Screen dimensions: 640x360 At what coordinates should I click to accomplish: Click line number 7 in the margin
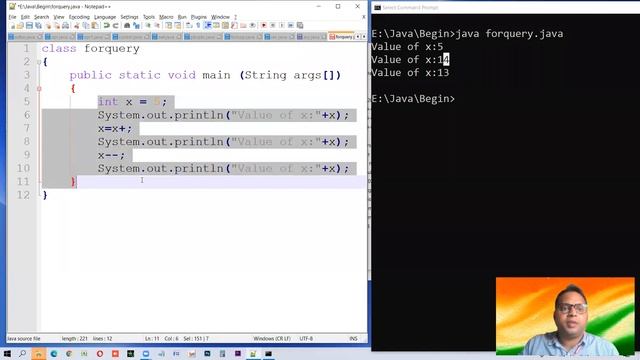point(27,128)
